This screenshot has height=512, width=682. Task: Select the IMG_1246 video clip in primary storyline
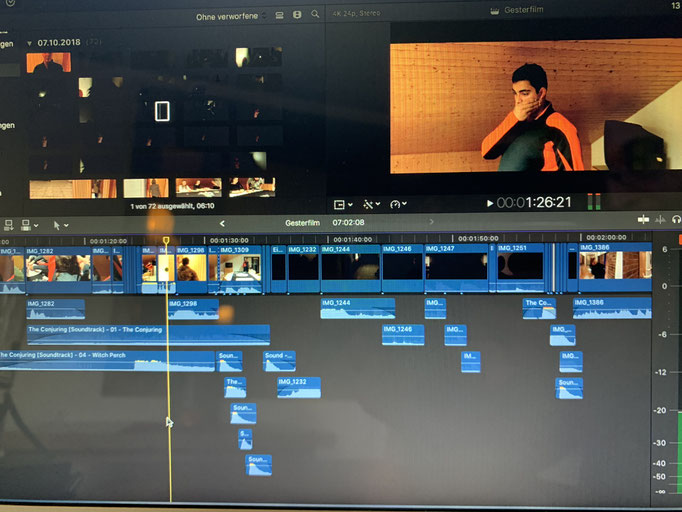(x=403, y=268)
